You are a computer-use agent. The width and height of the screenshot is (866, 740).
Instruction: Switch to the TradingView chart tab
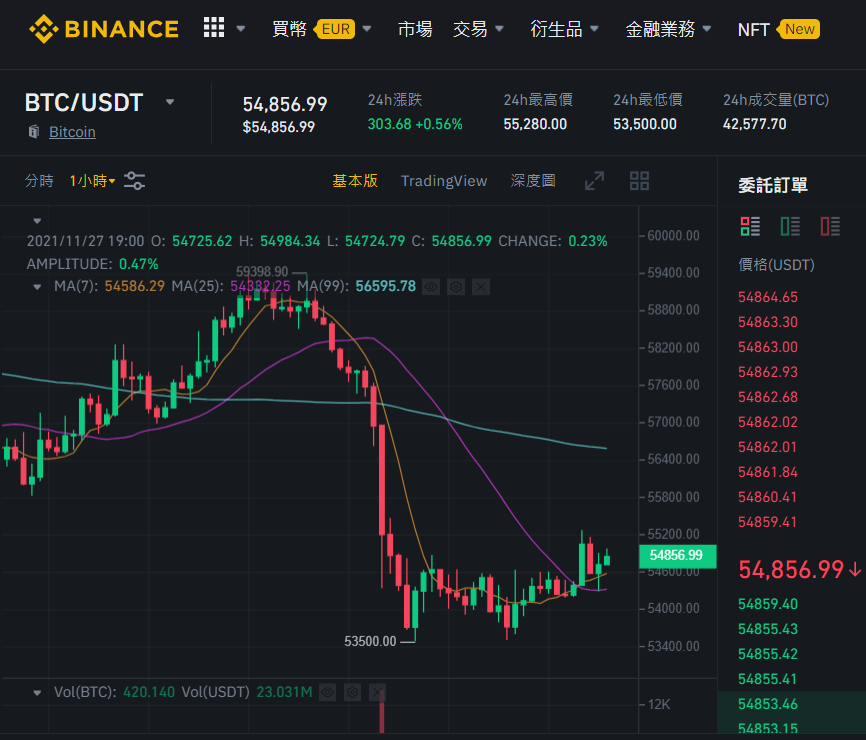point(444,181)
